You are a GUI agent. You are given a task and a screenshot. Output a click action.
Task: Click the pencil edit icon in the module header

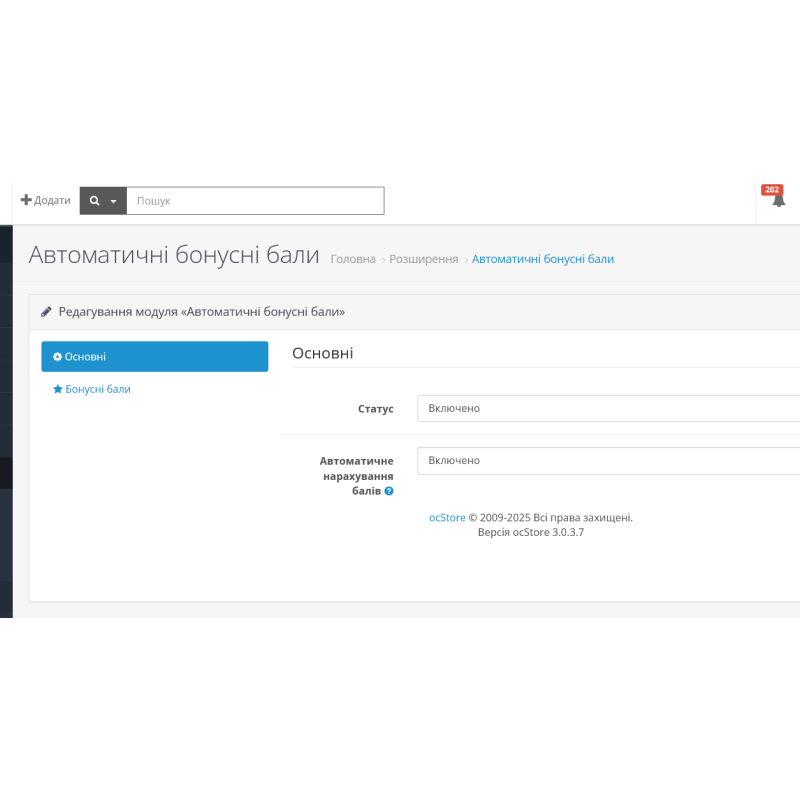point(46,311)
